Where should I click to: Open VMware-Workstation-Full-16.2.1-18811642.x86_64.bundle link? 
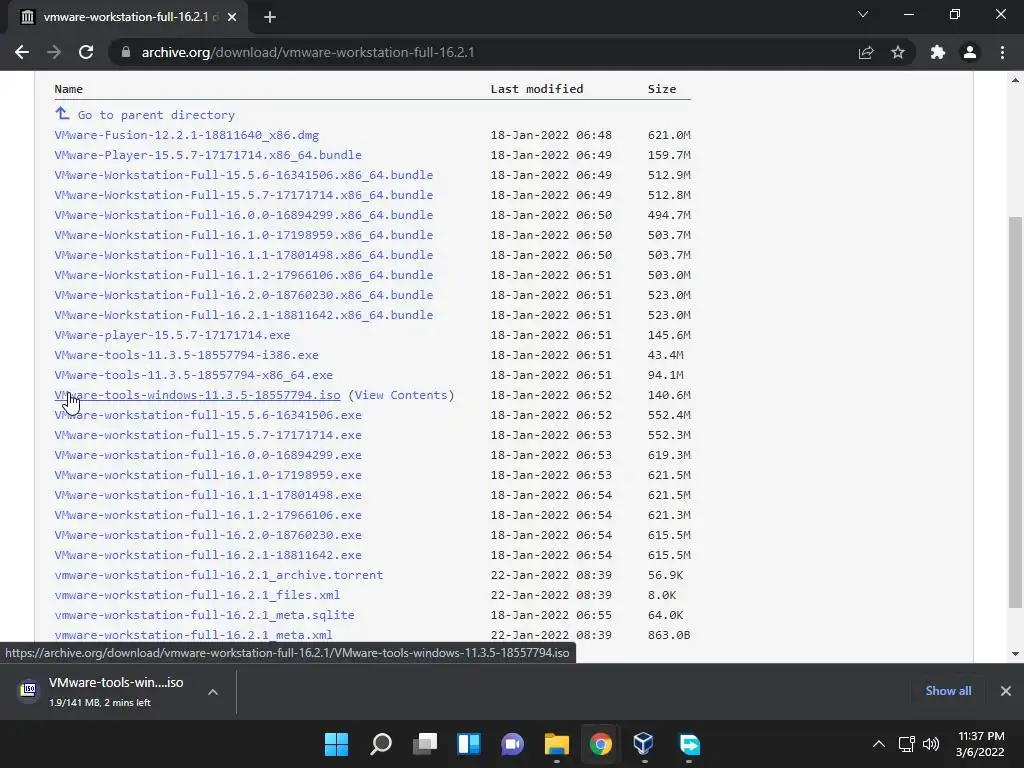click(244, 315)
